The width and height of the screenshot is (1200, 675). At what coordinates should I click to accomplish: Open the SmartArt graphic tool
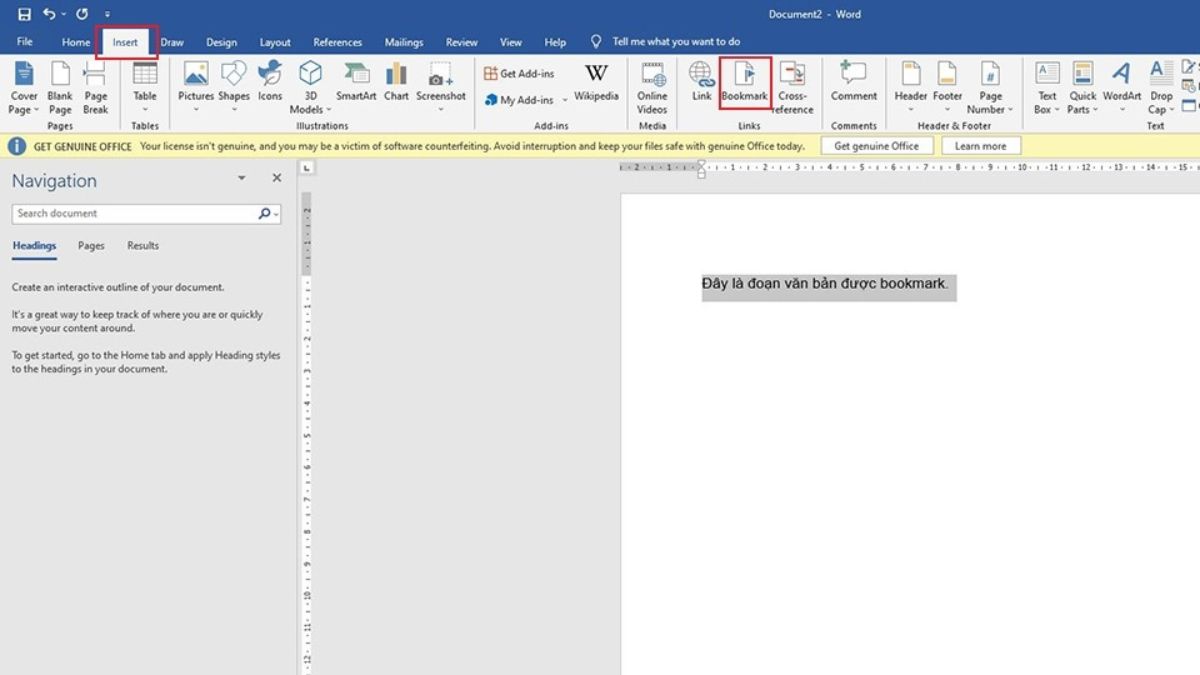(x=356, y=82)
